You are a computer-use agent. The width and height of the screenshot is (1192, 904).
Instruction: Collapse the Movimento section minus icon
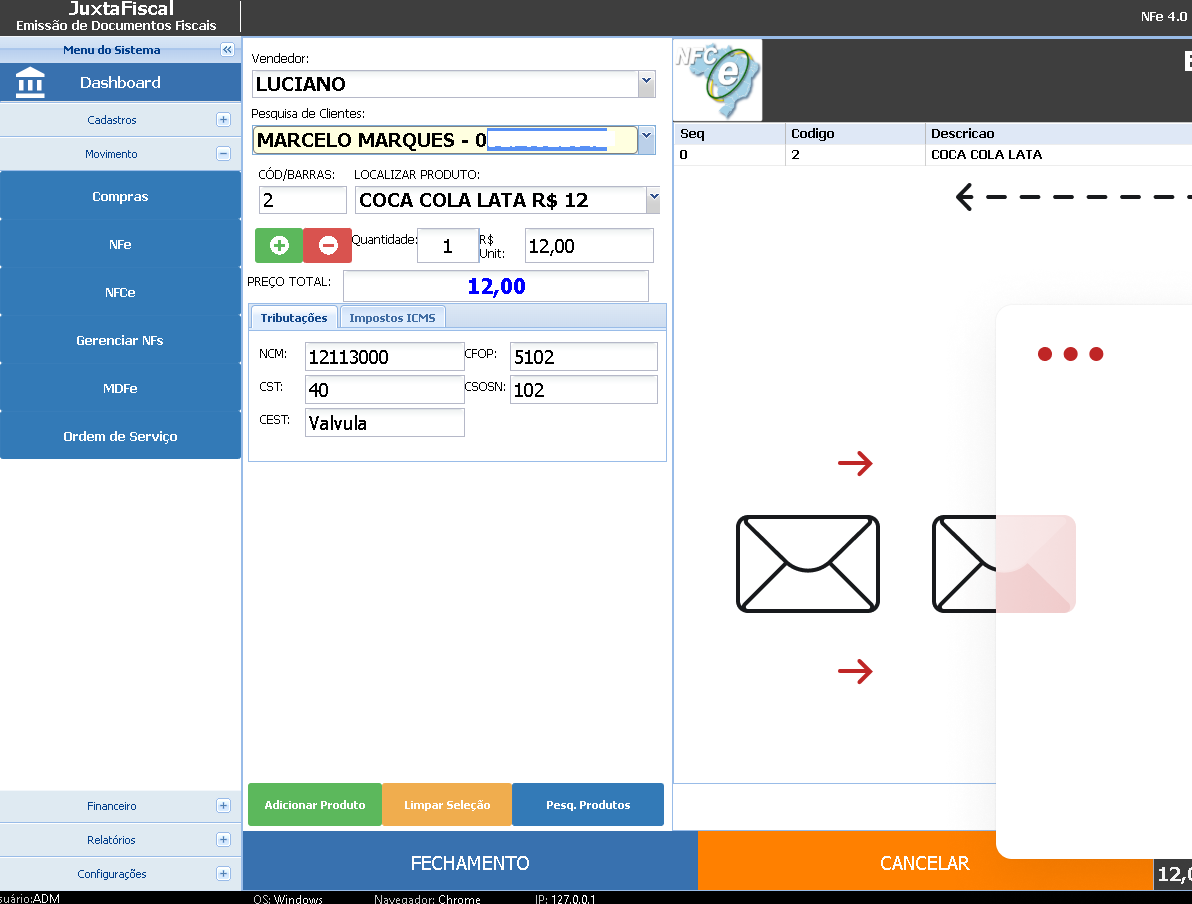tap(223, 154)
